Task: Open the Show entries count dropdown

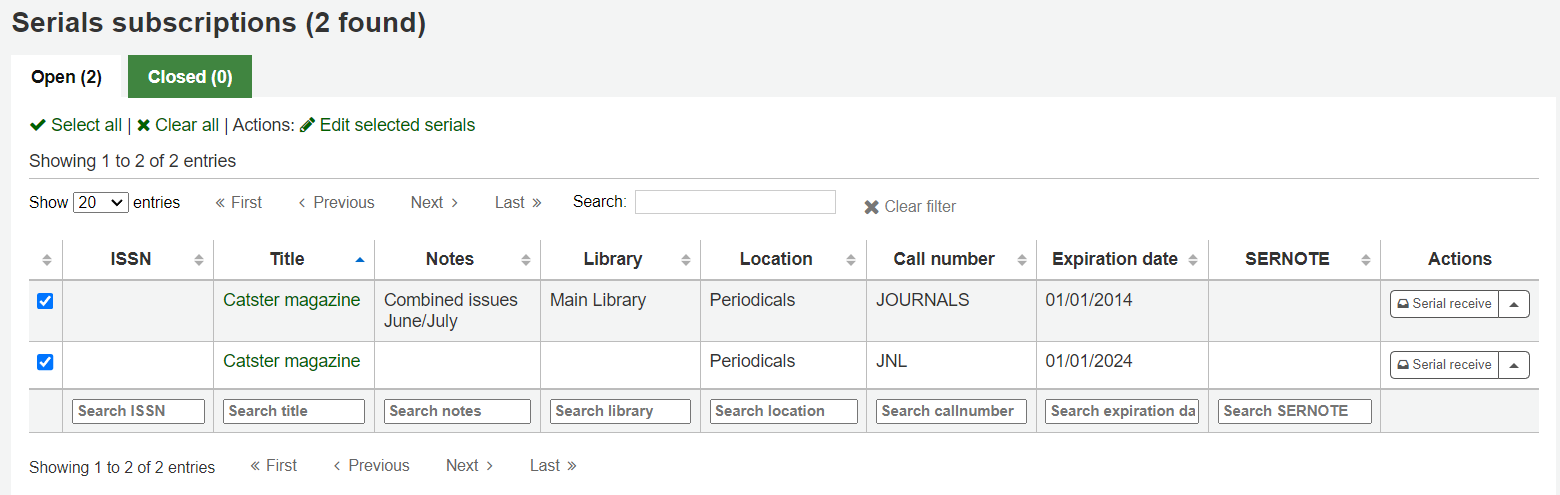Action: pyautogui.click(x=101, y=202)
